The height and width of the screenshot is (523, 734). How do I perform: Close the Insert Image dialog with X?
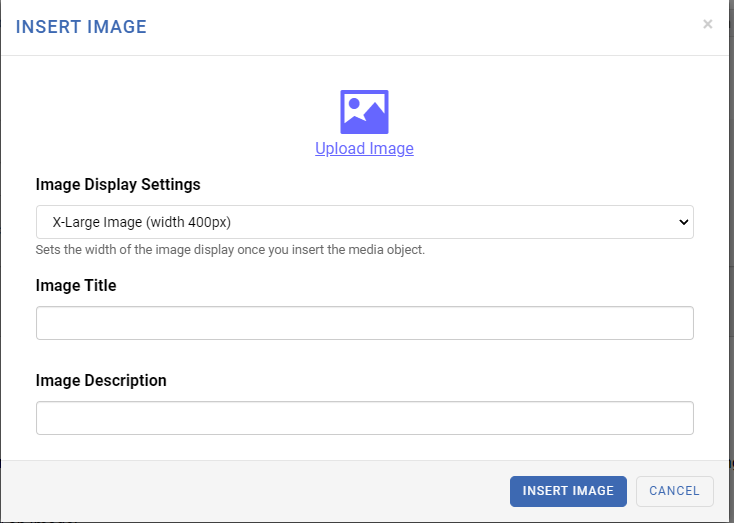[x=707, y=24]
